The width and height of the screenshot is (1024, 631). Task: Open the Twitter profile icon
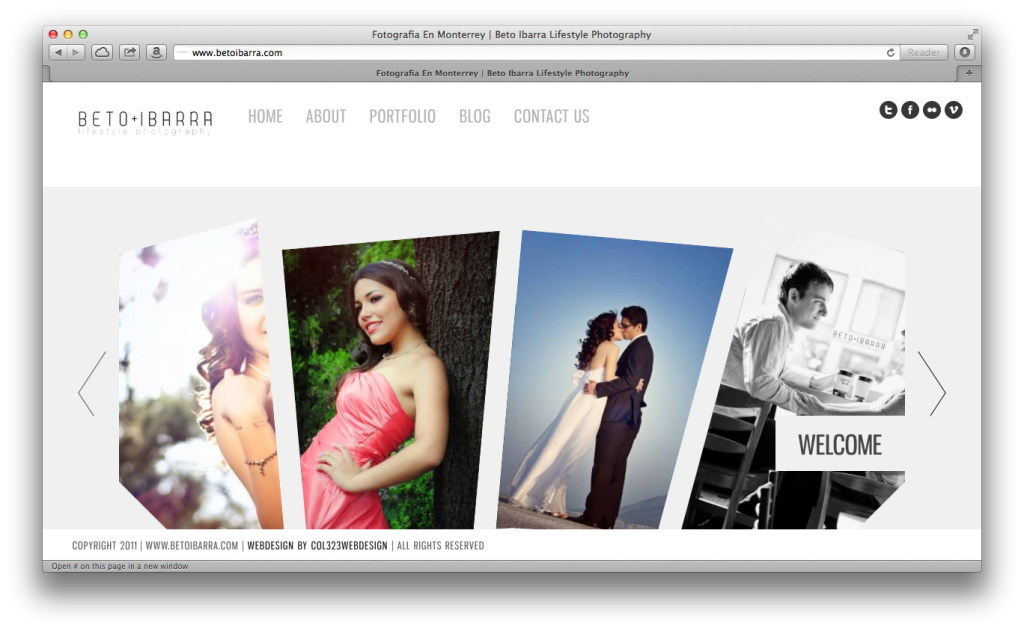(x=888, y=109)
